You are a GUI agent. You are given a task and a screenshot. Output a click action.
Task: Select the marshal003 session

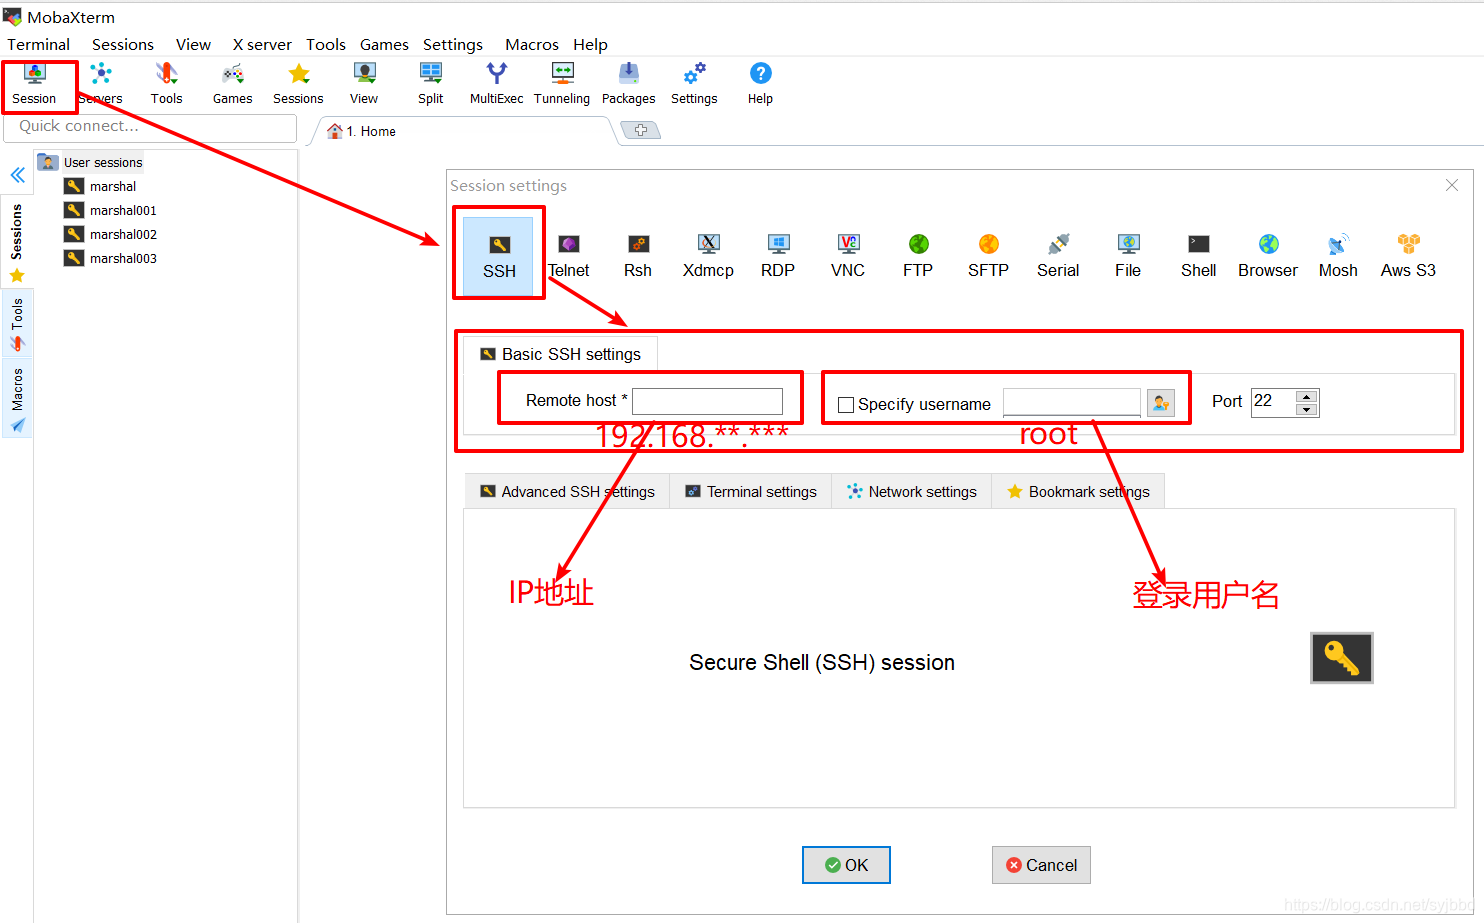click(x=111, y=258)
